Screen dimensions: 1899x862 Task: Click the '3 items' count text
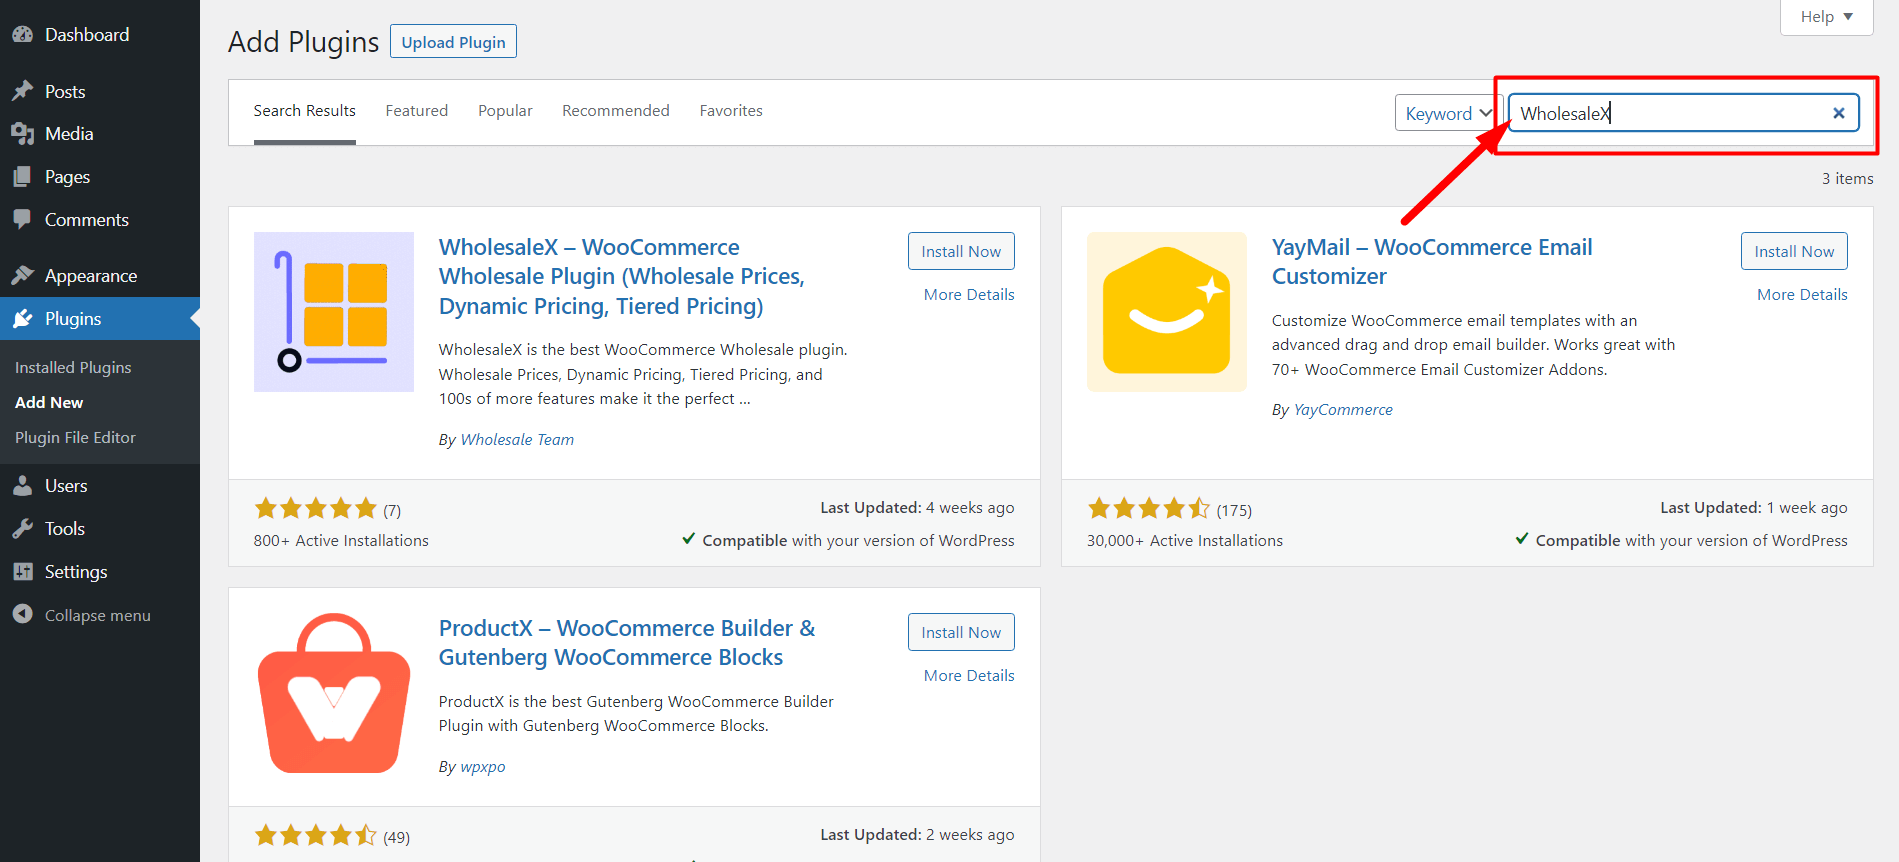(x=1847, y=178)
